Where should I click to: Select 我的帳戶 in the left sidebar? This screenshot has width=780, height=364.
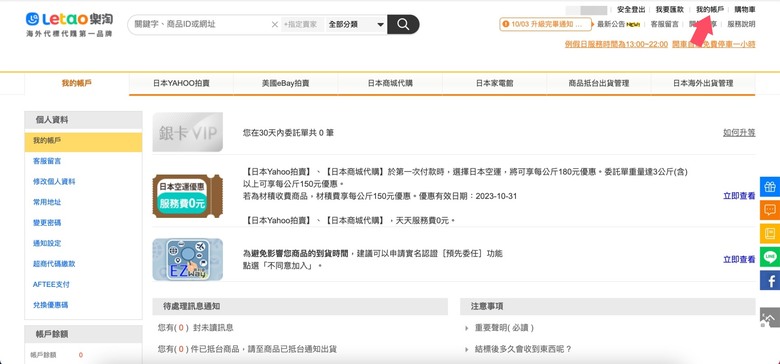pos(84,141)
